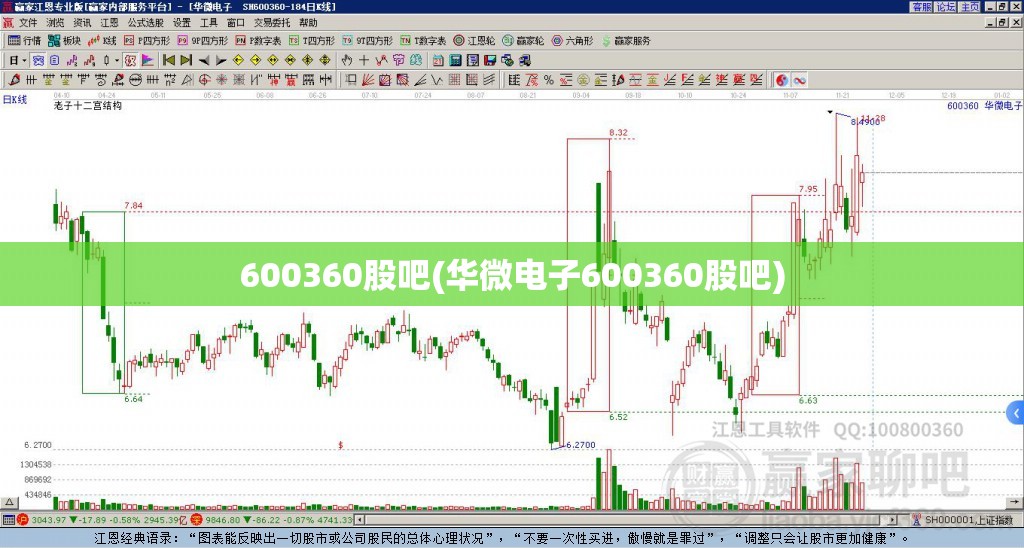Open 赢家服务 with dollar icon

[626, 40]
